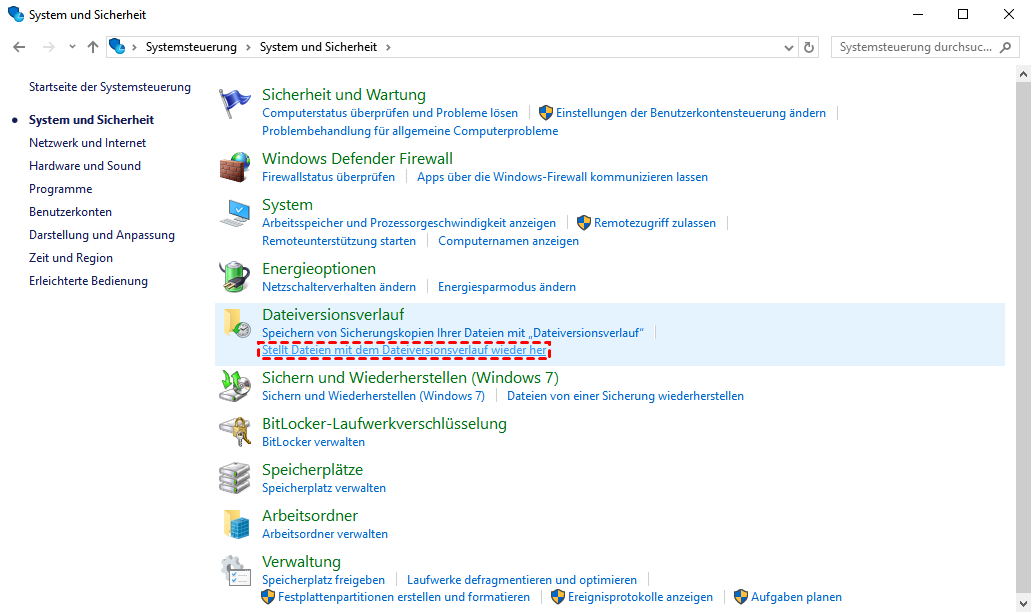
Task: Expand chevron after Systemsteuerung breadcrumb
Action: [x=249, y=47]
